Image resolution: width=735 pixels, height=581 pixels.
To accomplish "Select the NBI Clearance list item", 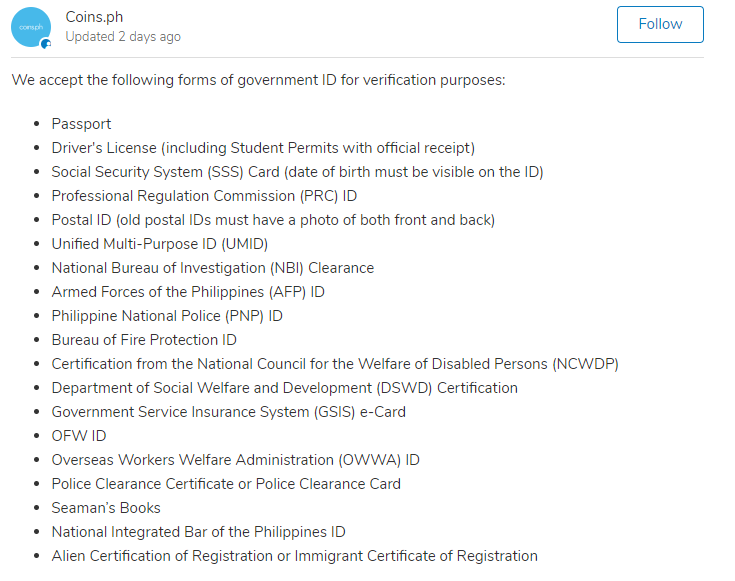I will (213, 268).
